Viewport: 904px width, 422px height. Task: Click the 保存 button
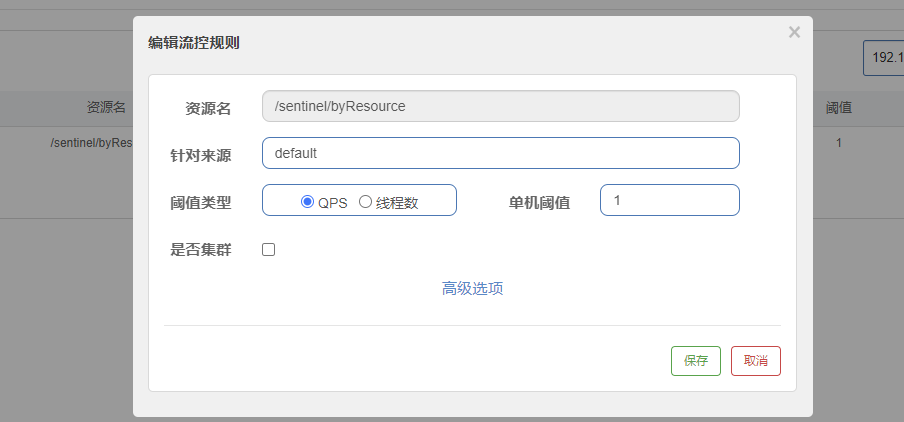click(x=695, y=361)
